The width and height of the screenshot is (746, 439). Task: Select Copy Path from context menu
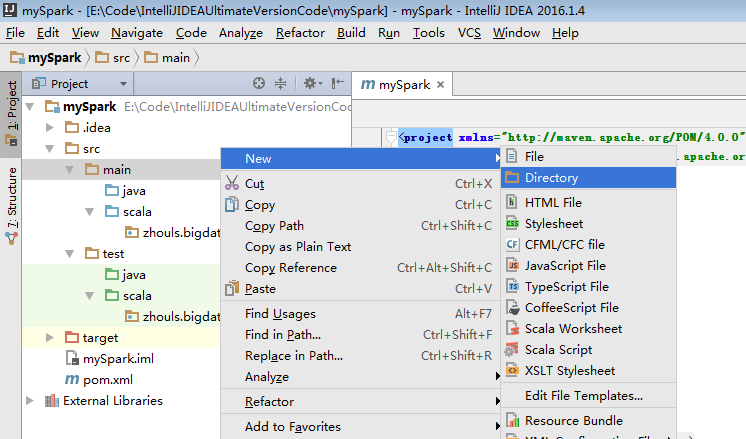[x=361, y=225]
